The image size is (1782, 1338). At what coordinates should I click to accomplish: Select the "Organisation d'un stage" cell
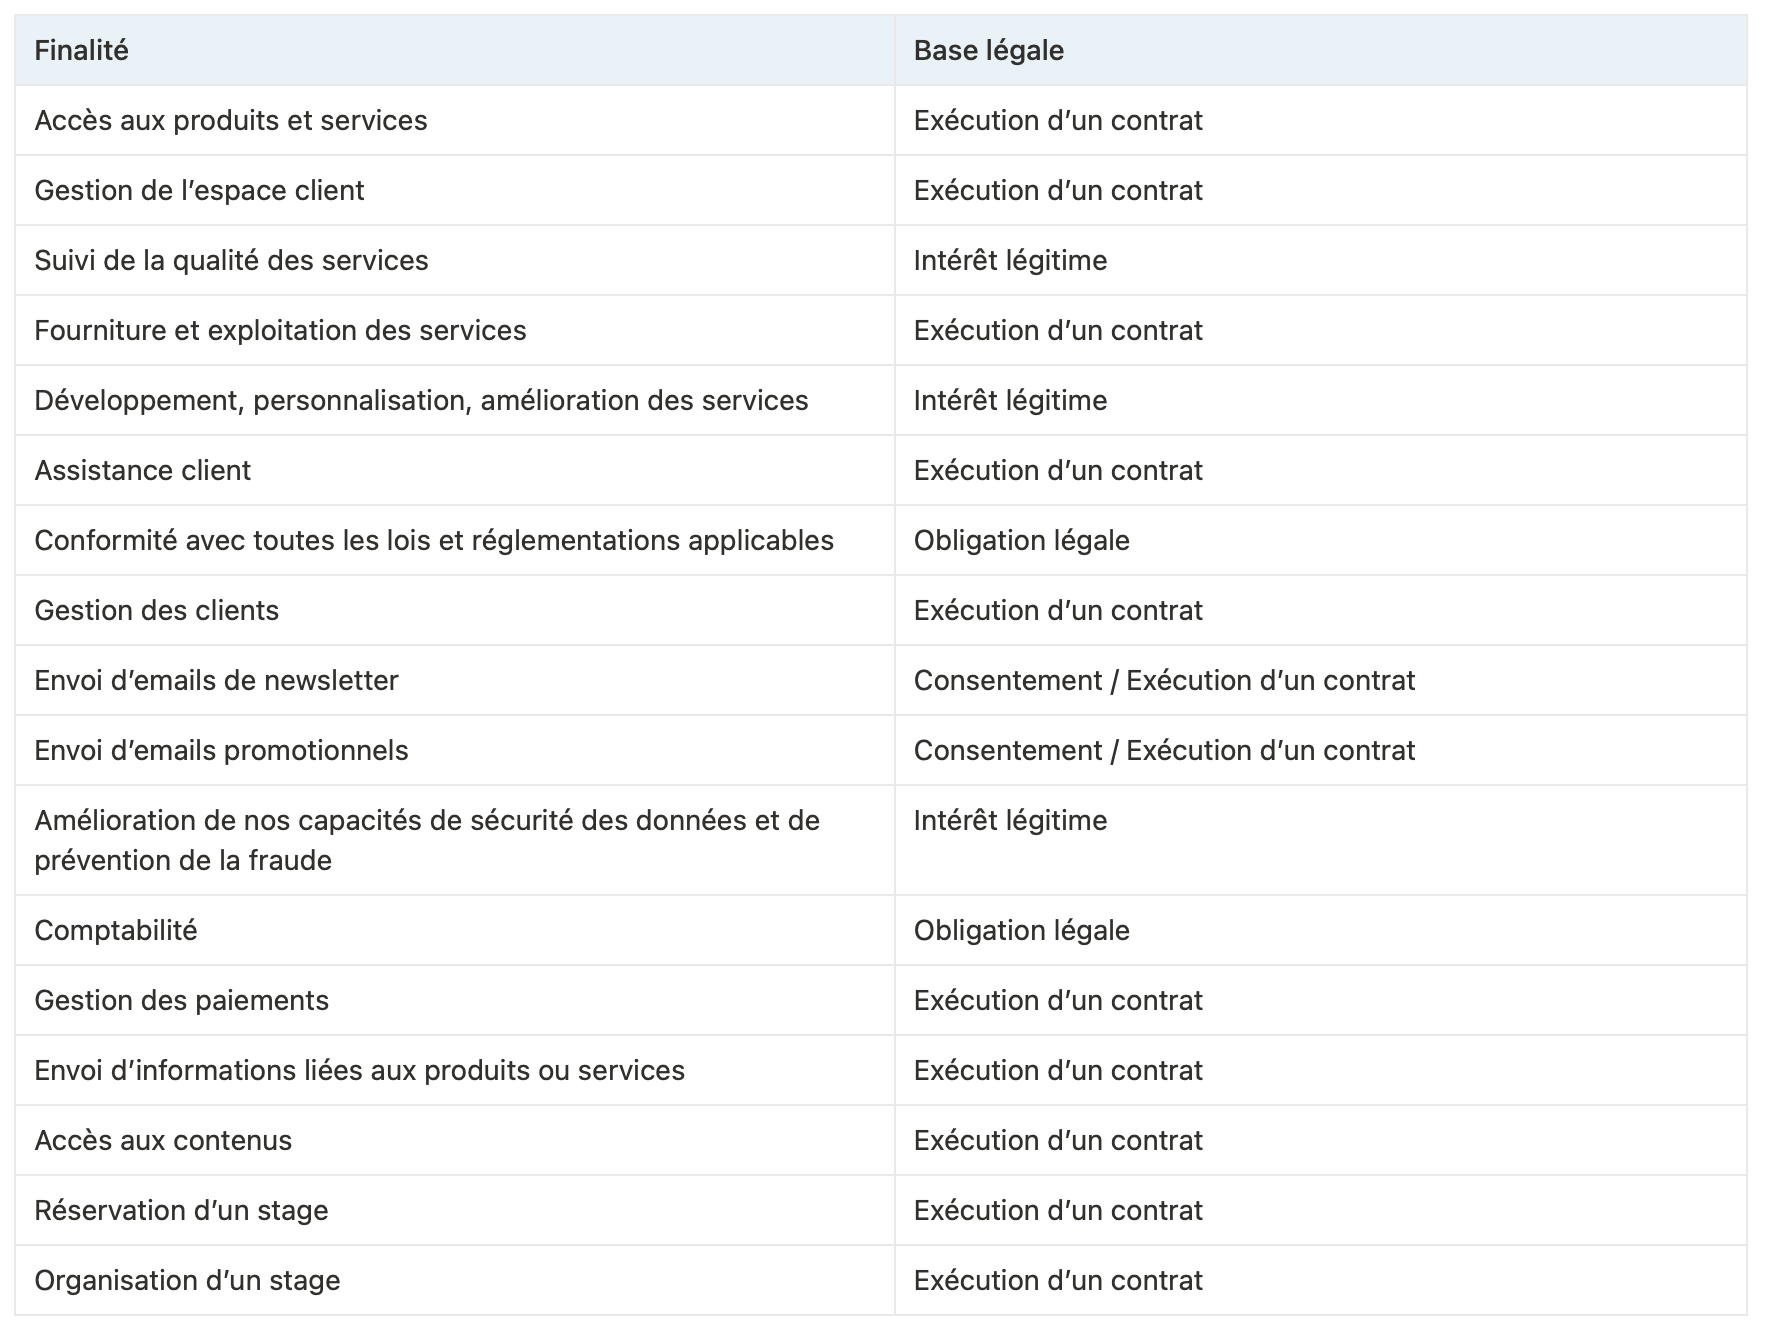[187, 1281]
